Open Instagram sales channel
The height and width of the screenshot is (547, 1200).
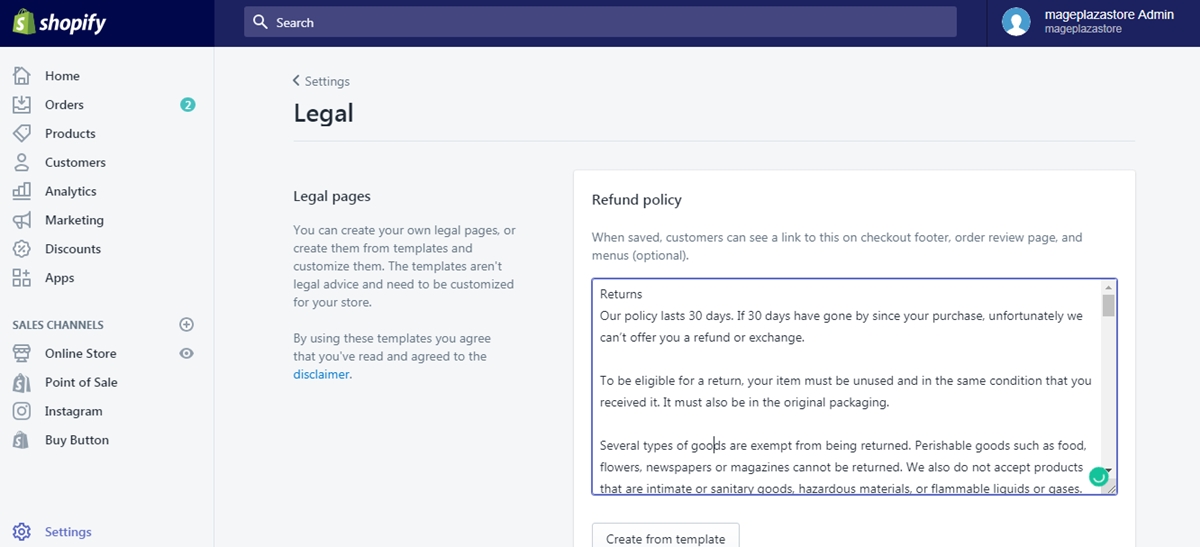(x=73, y=411)
